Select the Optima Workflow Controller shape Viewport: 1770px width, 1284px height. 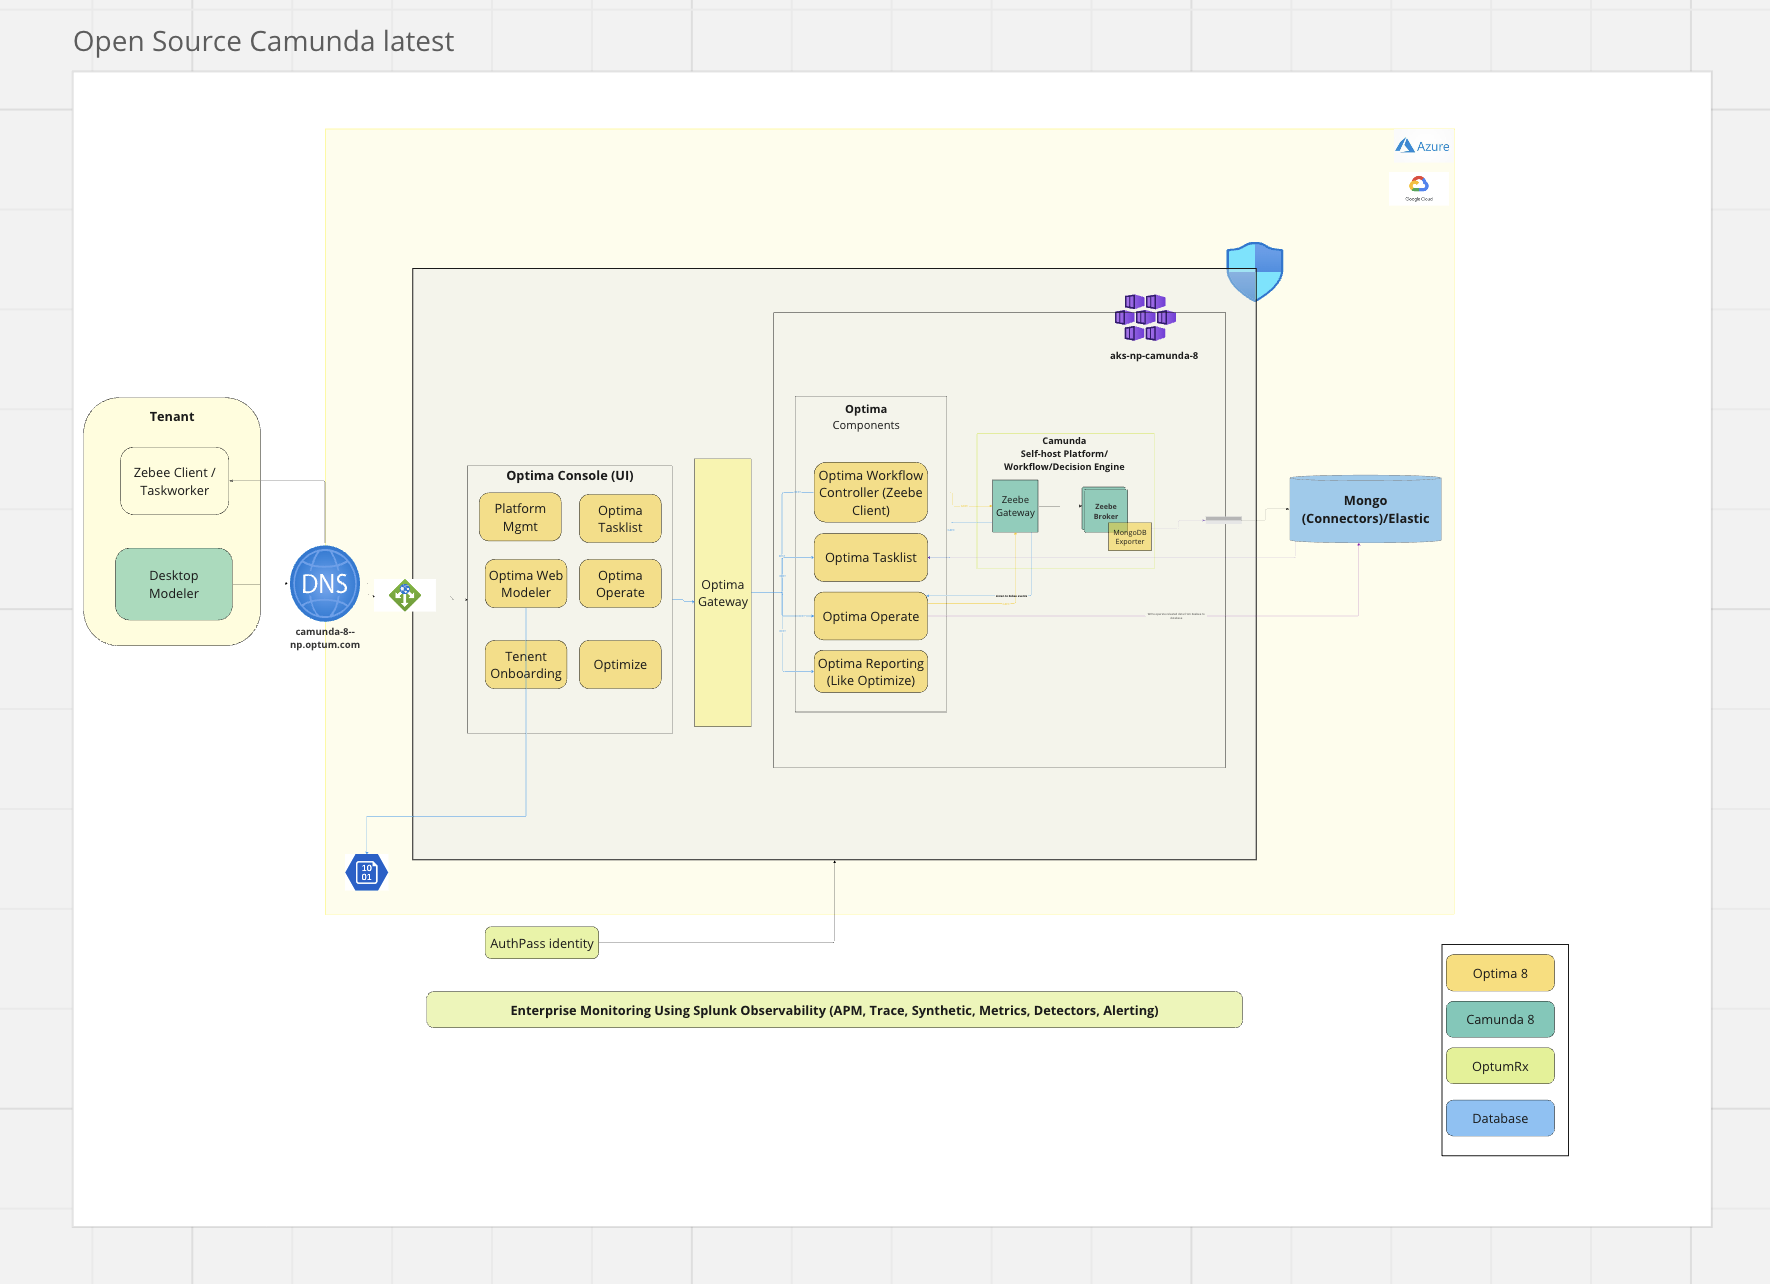pos(871,492)
